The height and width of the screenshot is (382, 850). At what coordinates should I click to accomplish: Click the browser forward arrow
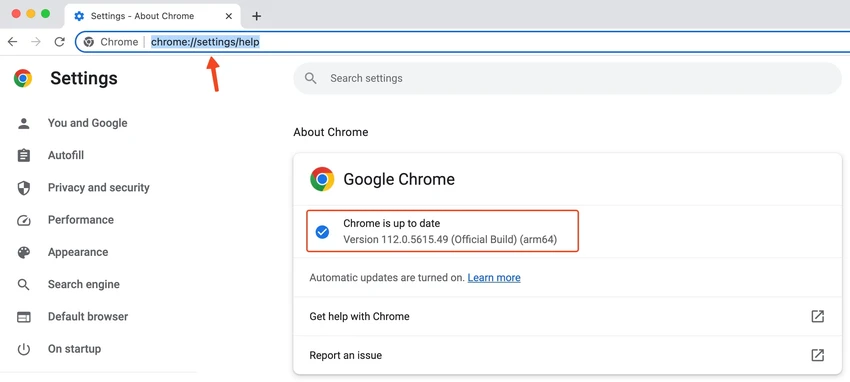[36, 42]
